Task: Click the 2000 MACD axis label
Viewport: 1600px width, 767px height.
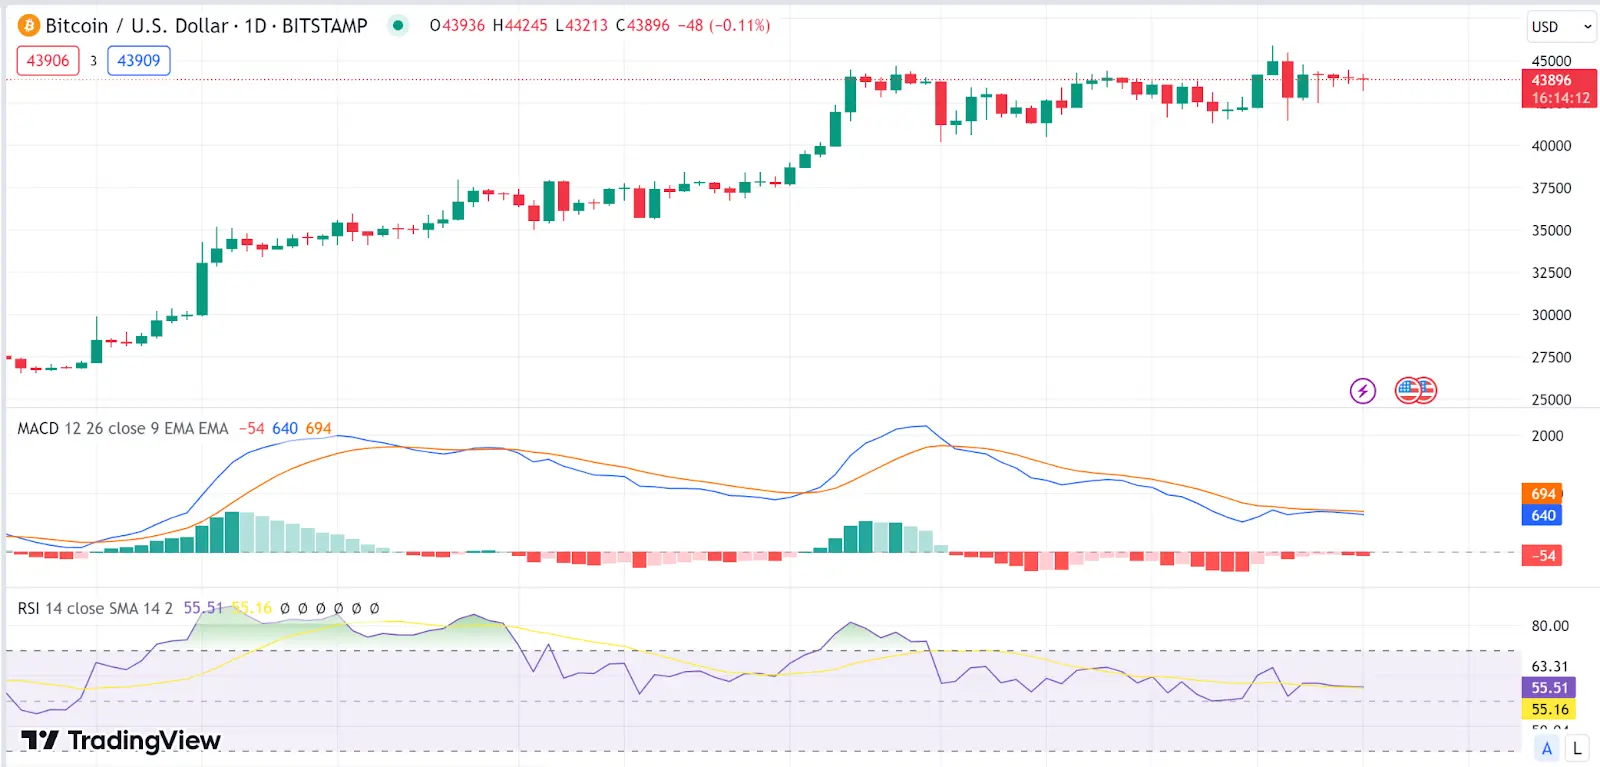Action: [x=1547, y=436]
